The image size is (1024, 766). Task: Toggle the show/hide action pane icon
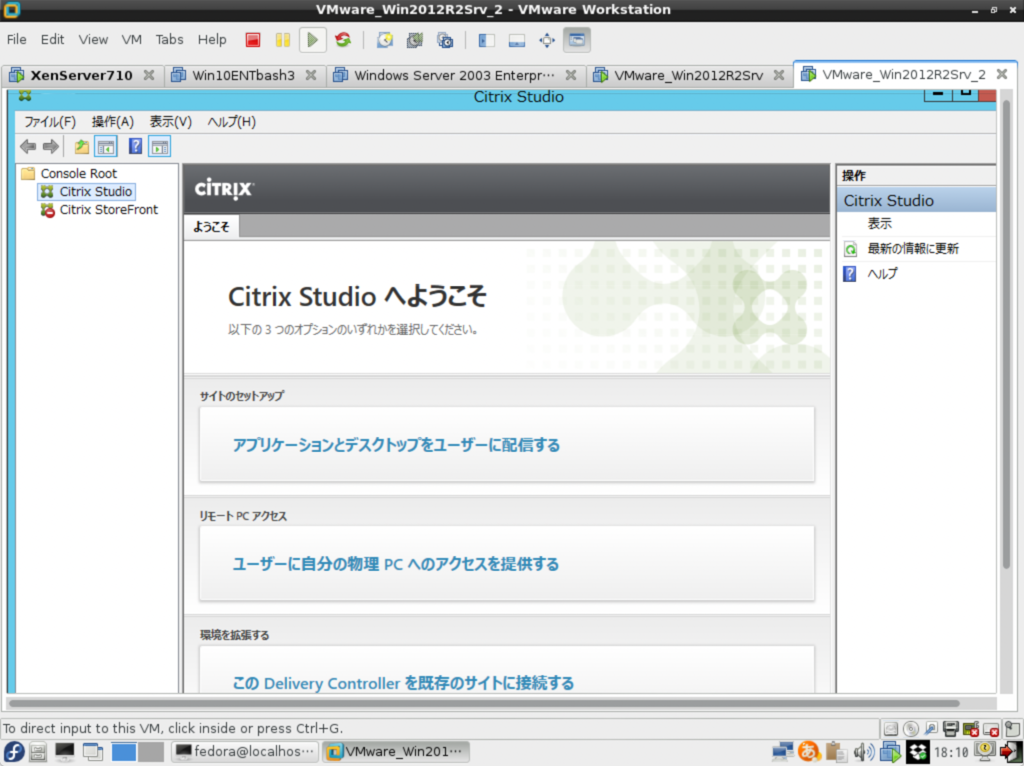pyautogui.click(x=159, y=146)
